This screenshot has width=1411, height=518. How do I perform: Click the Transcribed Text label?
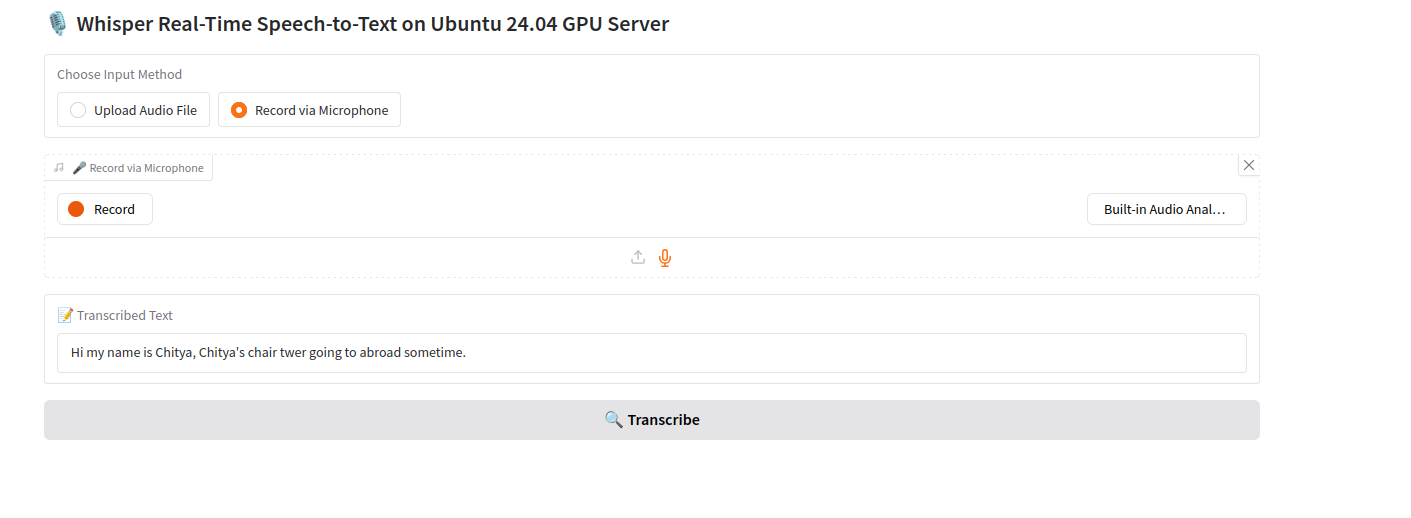point(125,315)
